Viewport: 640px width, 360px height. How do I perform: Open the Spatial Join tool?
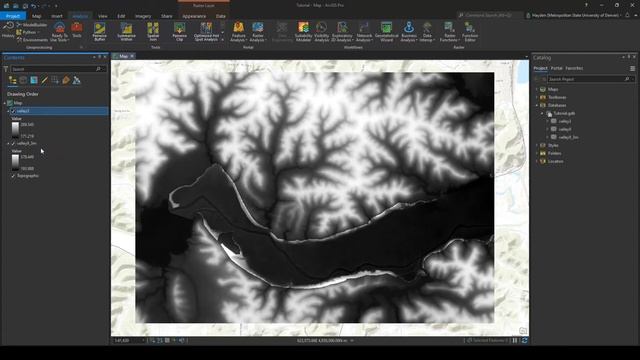click(153, 32)
